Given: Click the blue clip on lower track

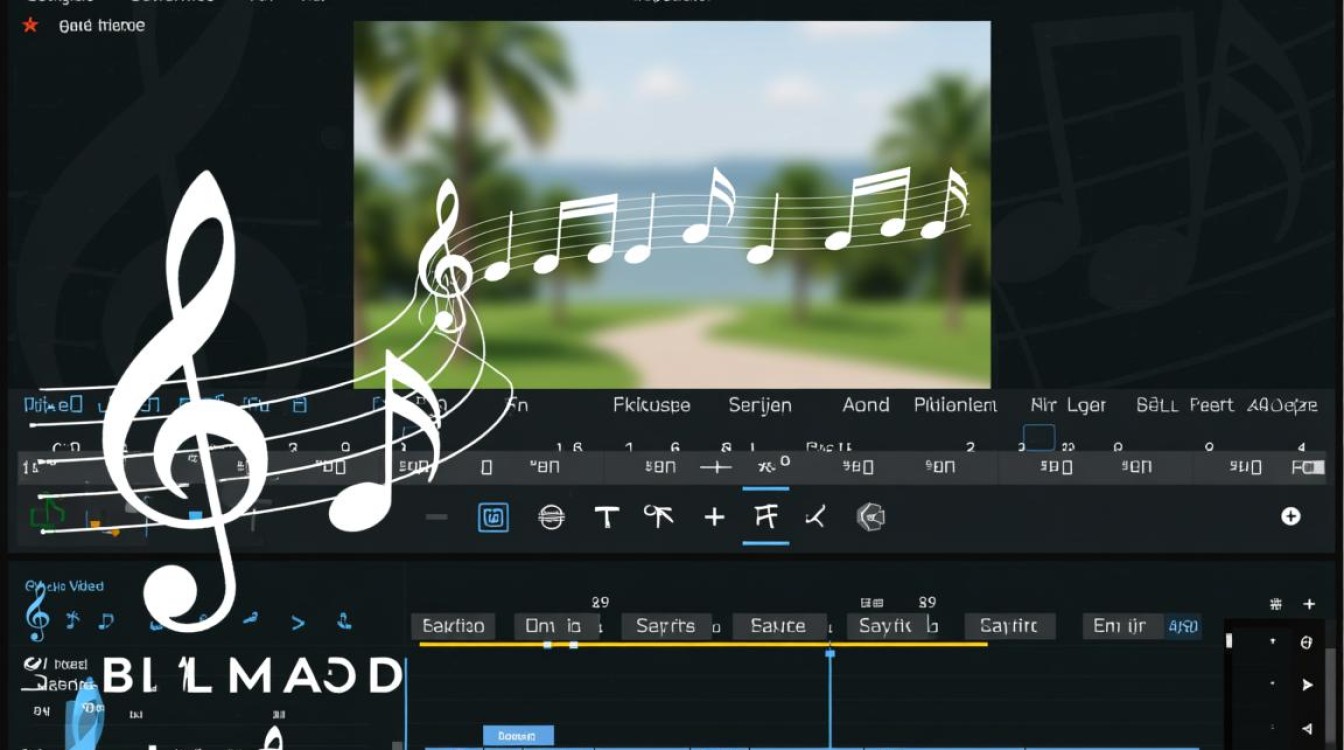Looking at the screenshot, I should [x=518, y=735].
